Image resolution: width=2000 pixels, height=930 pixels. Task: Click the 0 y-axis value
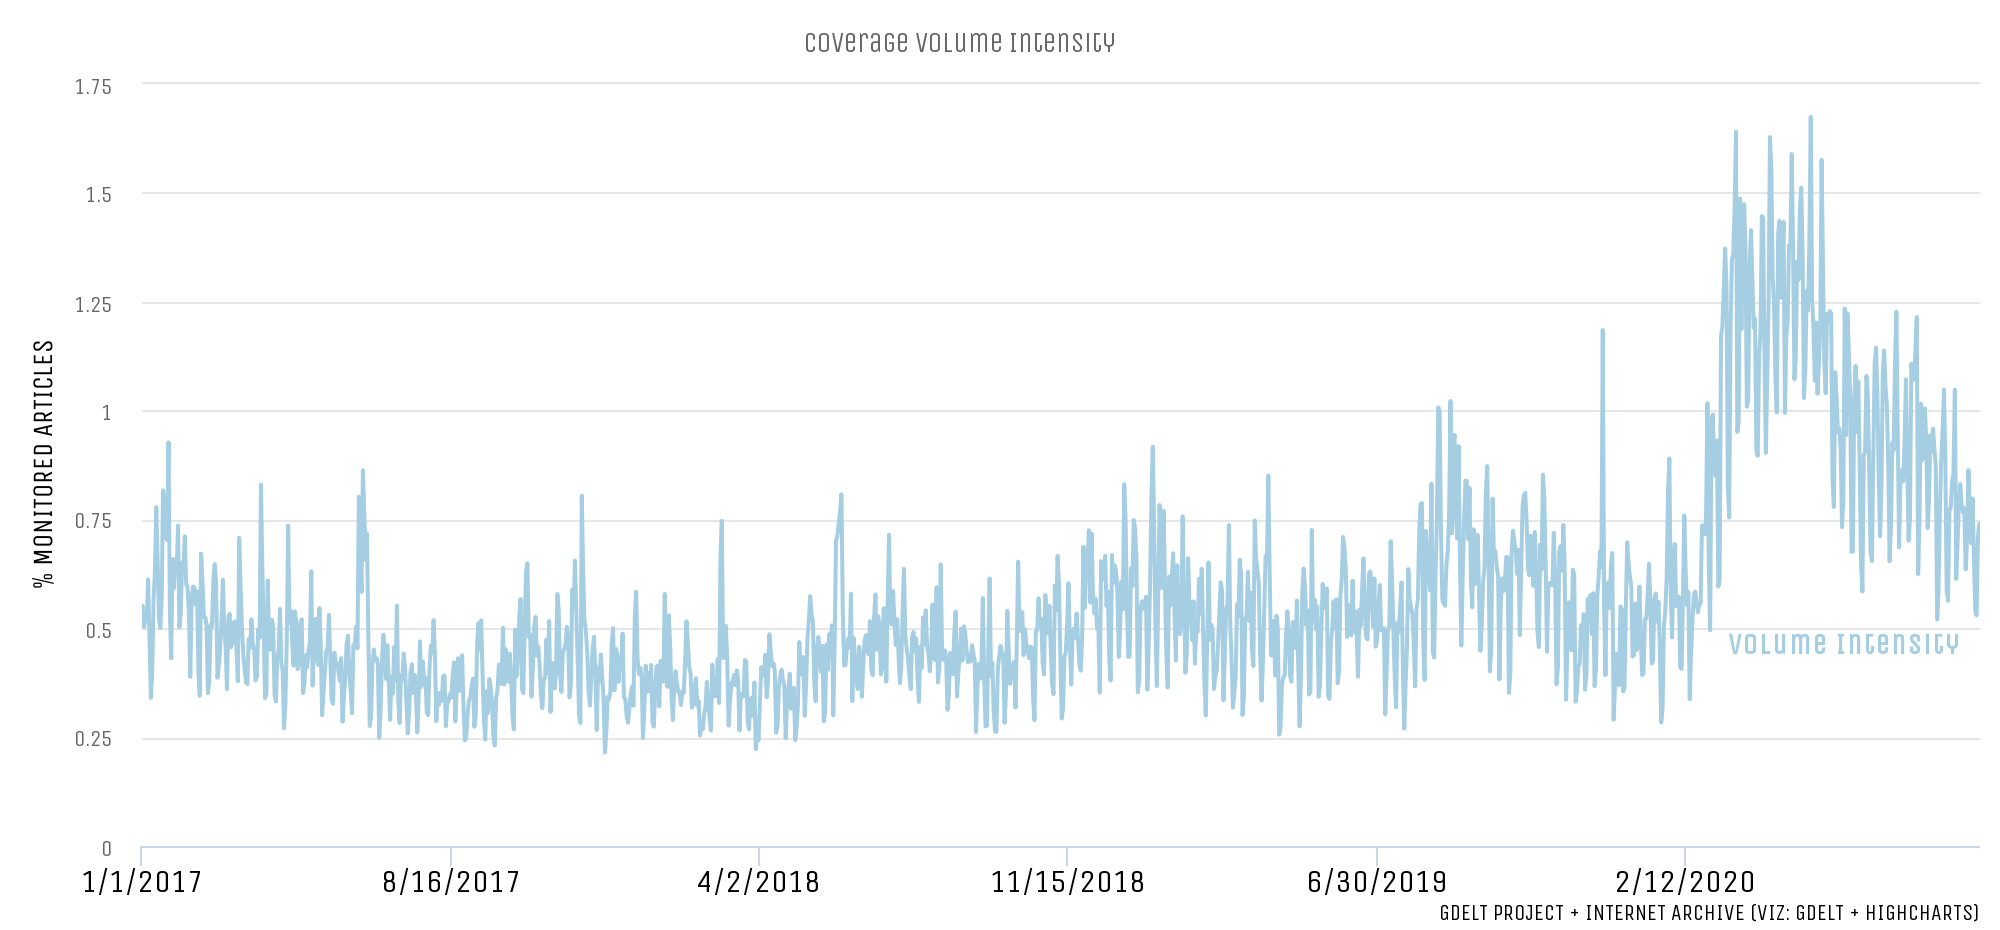coord(107,849)
